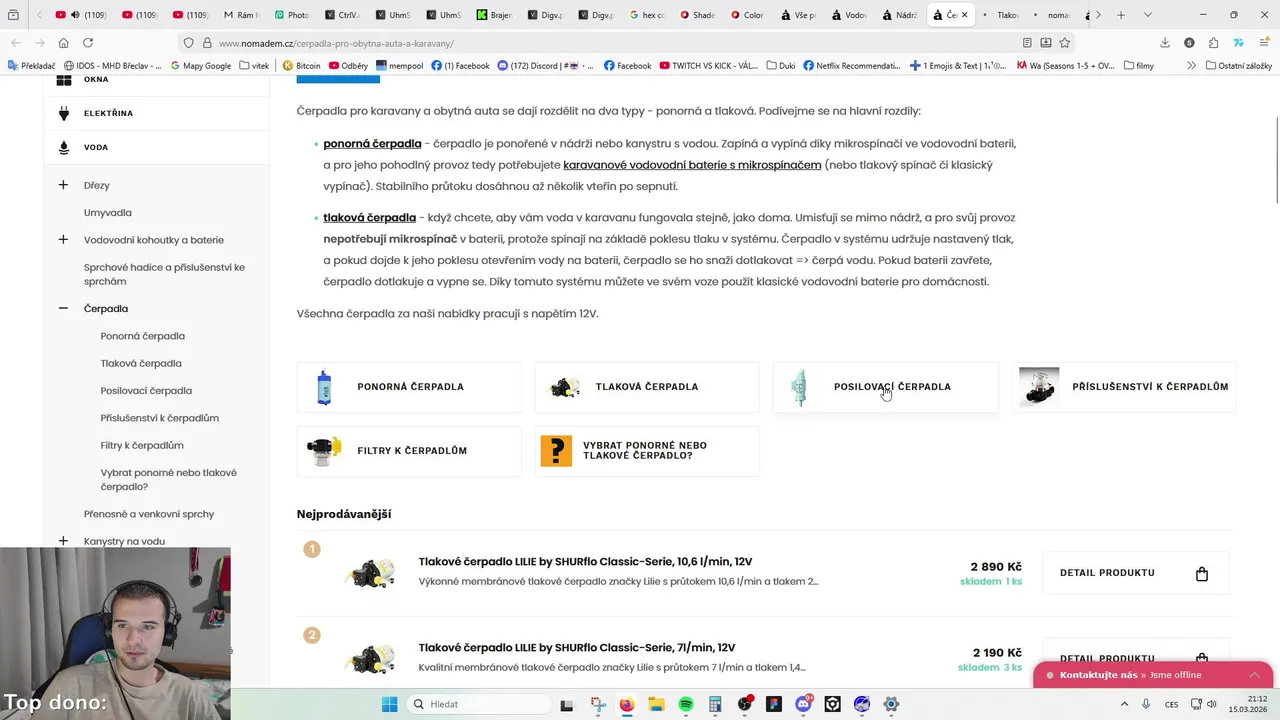Viewport: 1280px width, 720px height.
Task: Bookmark this page with the star icon
Action: point(1065,43)
